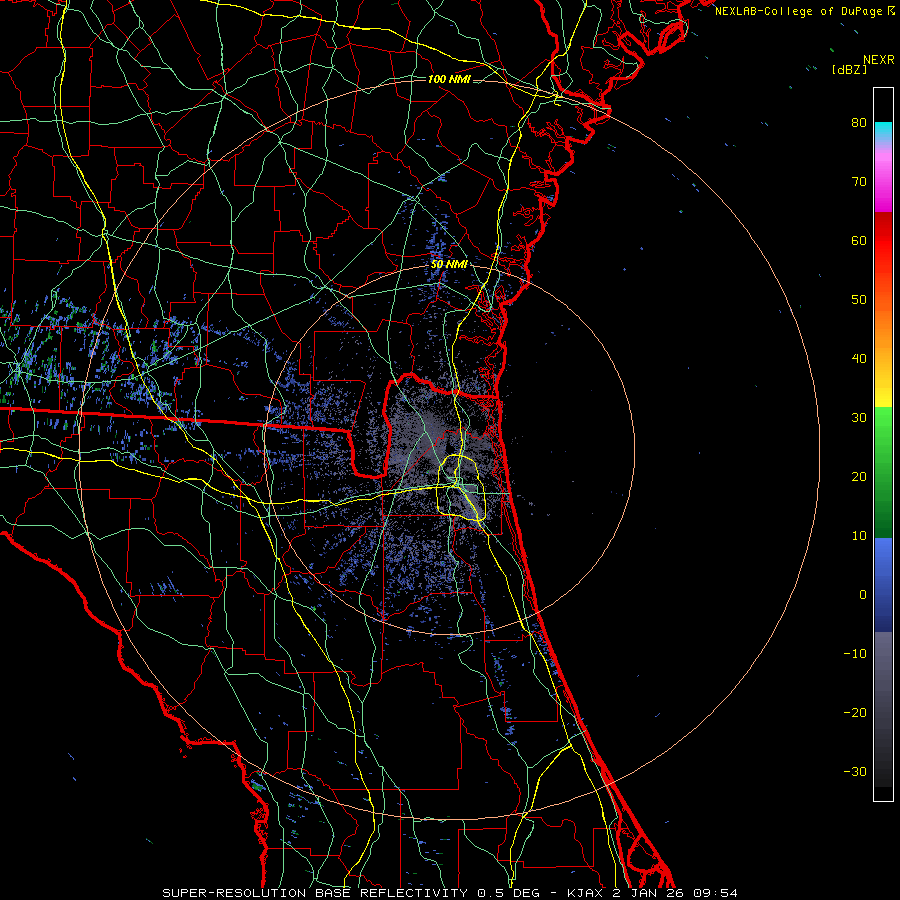Click the 50 NMI range ring label
Image resolution: width=900 pixels, height=900 pixels.
pyautogui.click(x=449, y=265)
